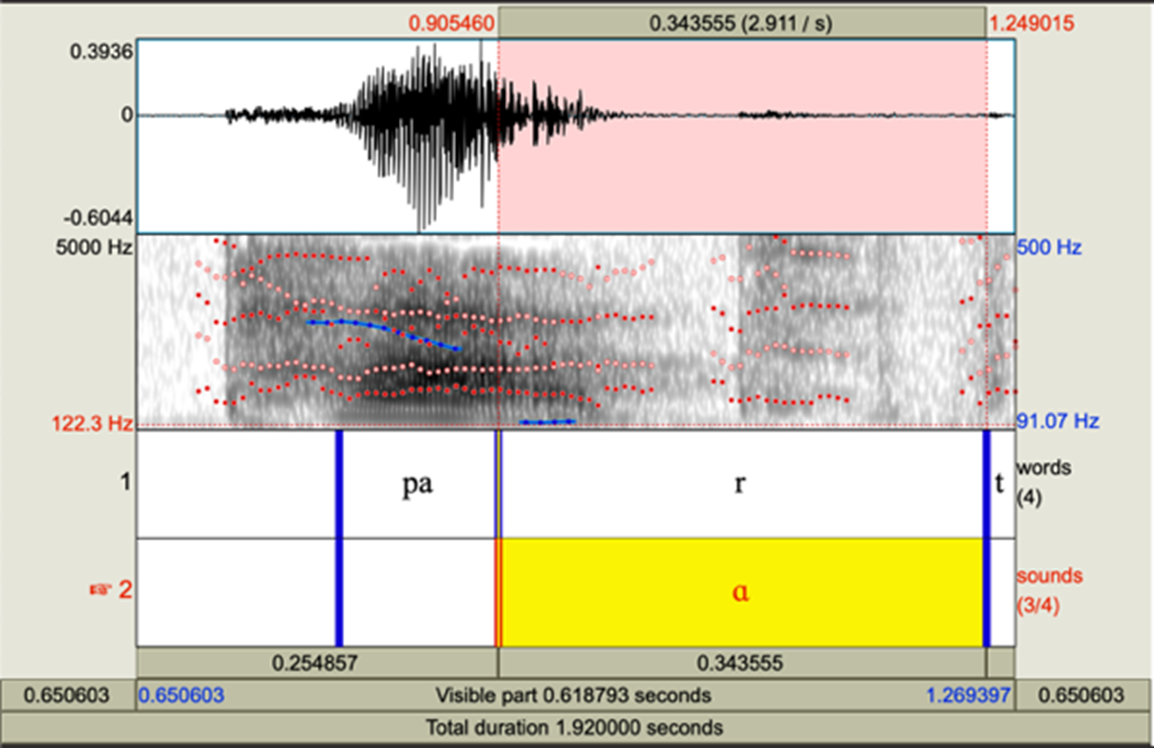
Task: Play the 0.254857 segment before the selection
Action: coord(317,662)
